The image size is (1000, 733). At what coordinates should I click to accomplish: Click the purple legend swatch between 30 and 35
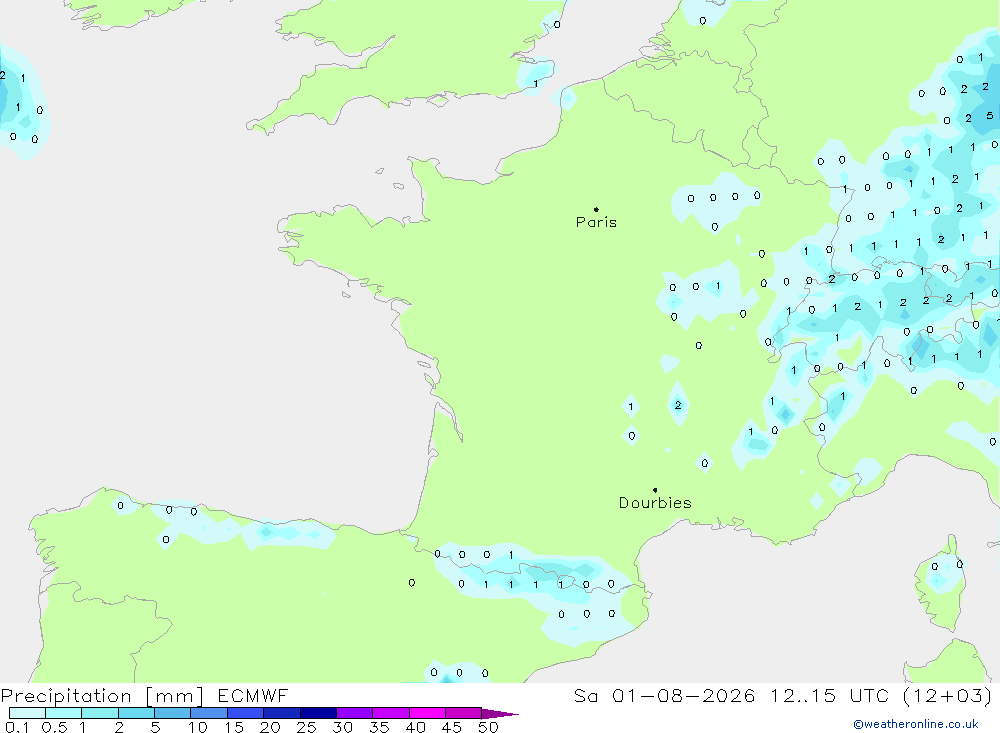point(354,713)
